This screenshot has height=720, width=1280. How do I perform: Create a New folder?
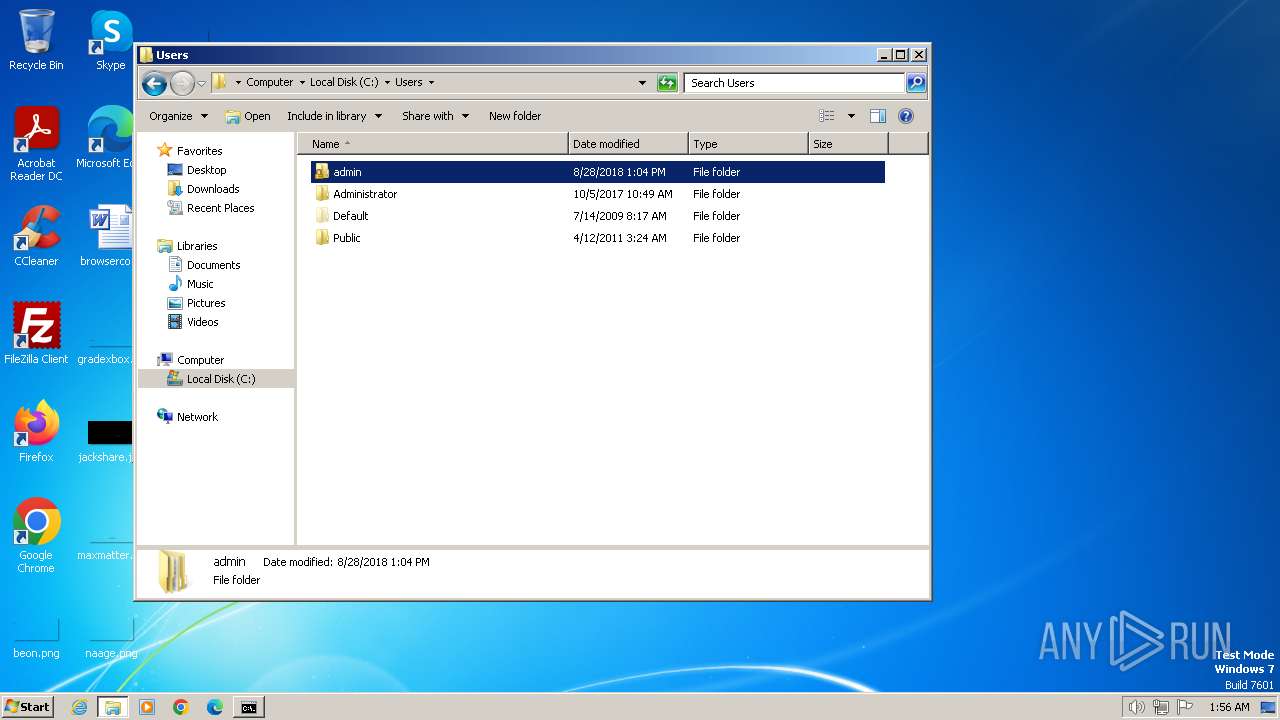click(515, 116)
